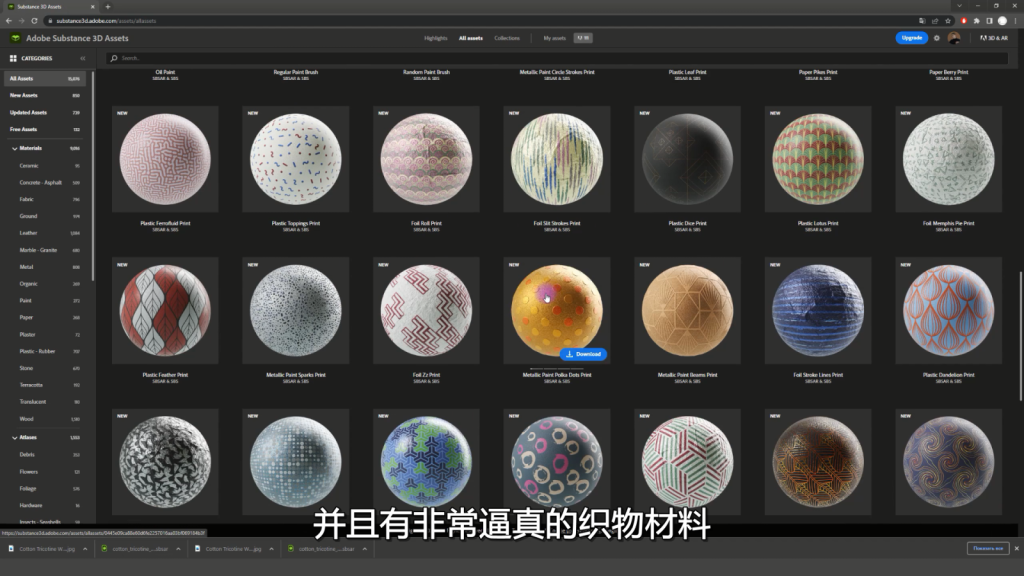Open the Chrome three-dot menu

pyautogui.click(x=1016, y=21)
